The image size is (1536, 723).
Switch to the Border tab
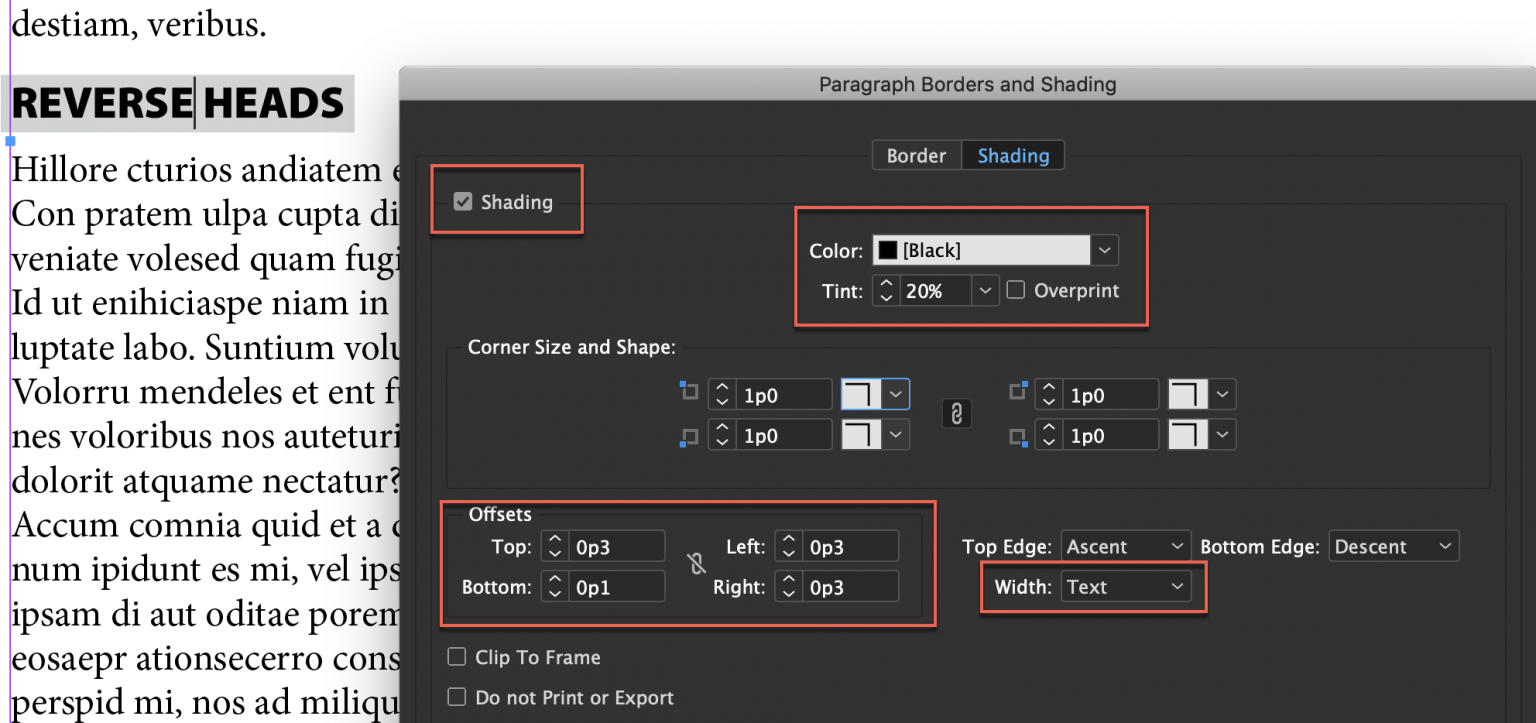(916, 155)
